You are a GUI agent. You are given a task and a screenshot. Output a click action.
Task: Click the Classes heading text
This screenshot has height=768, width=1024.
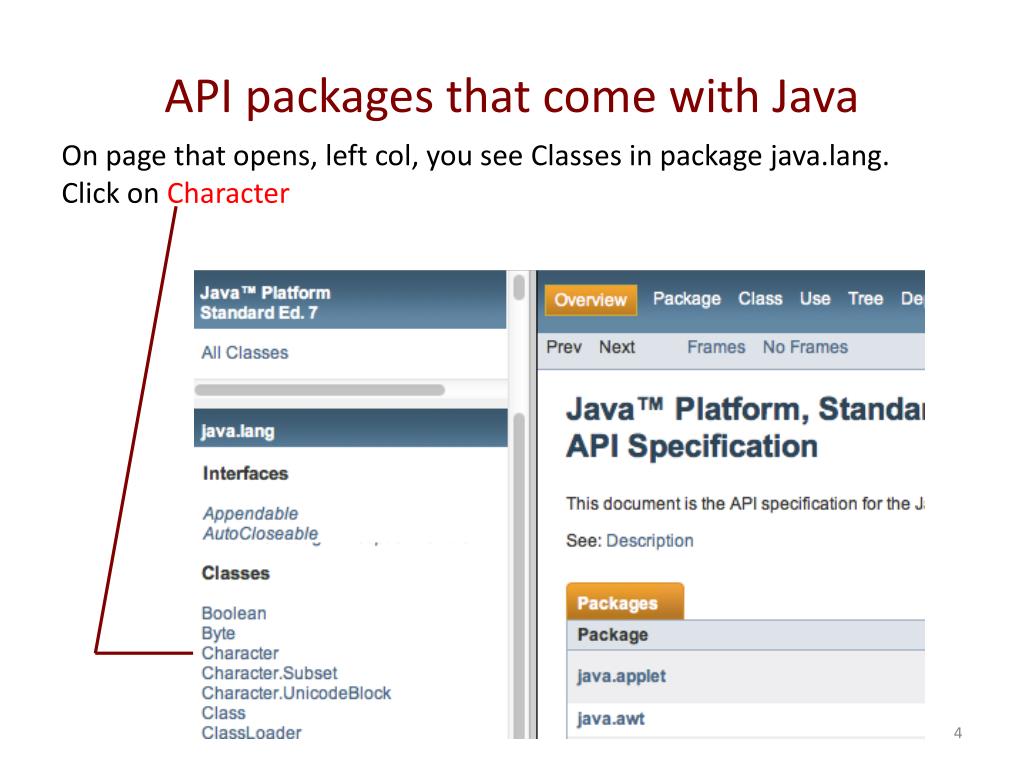click(x=236, y=573)
